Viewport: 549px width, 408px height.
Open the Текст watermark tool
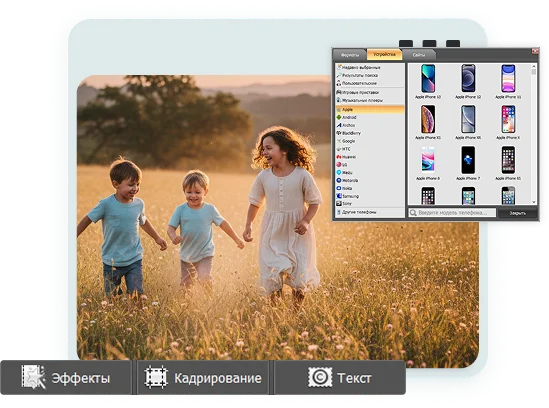pyautogui.click(x=340, y=378)
